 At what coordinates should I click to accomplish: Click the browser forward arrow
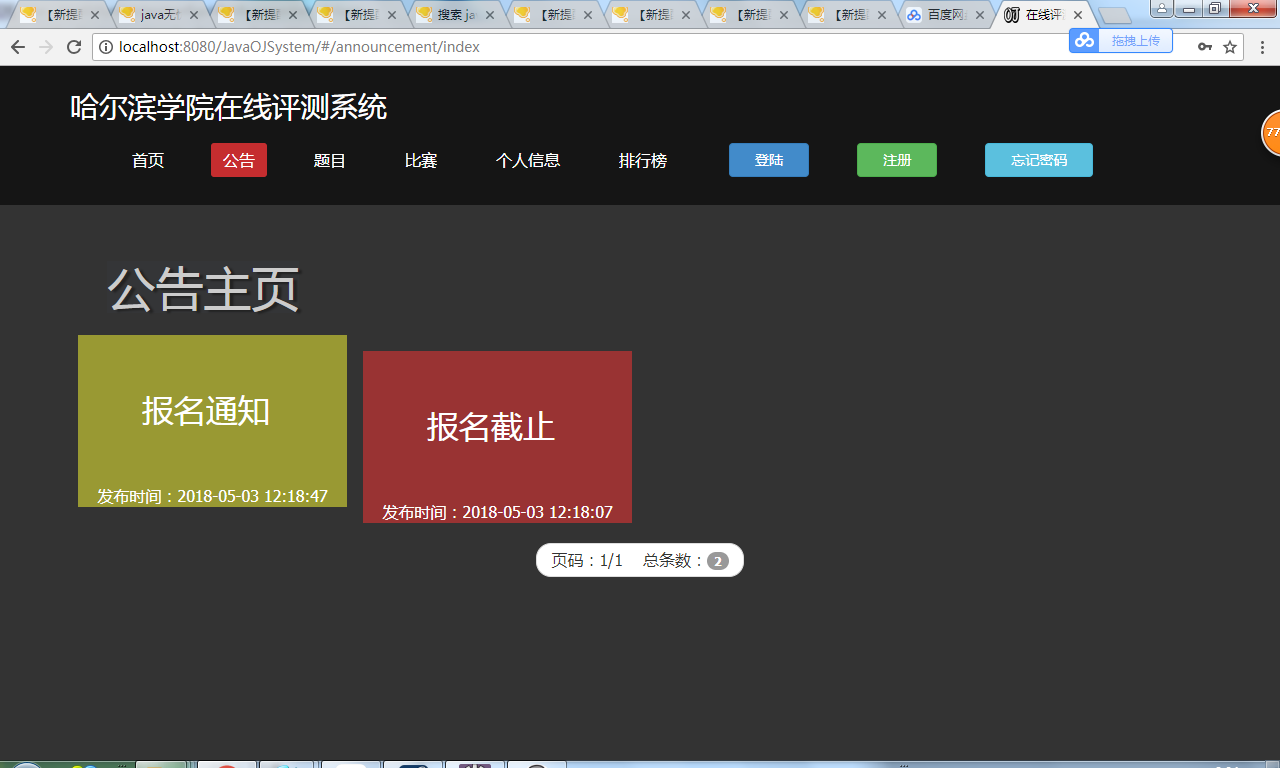[48, 46]
